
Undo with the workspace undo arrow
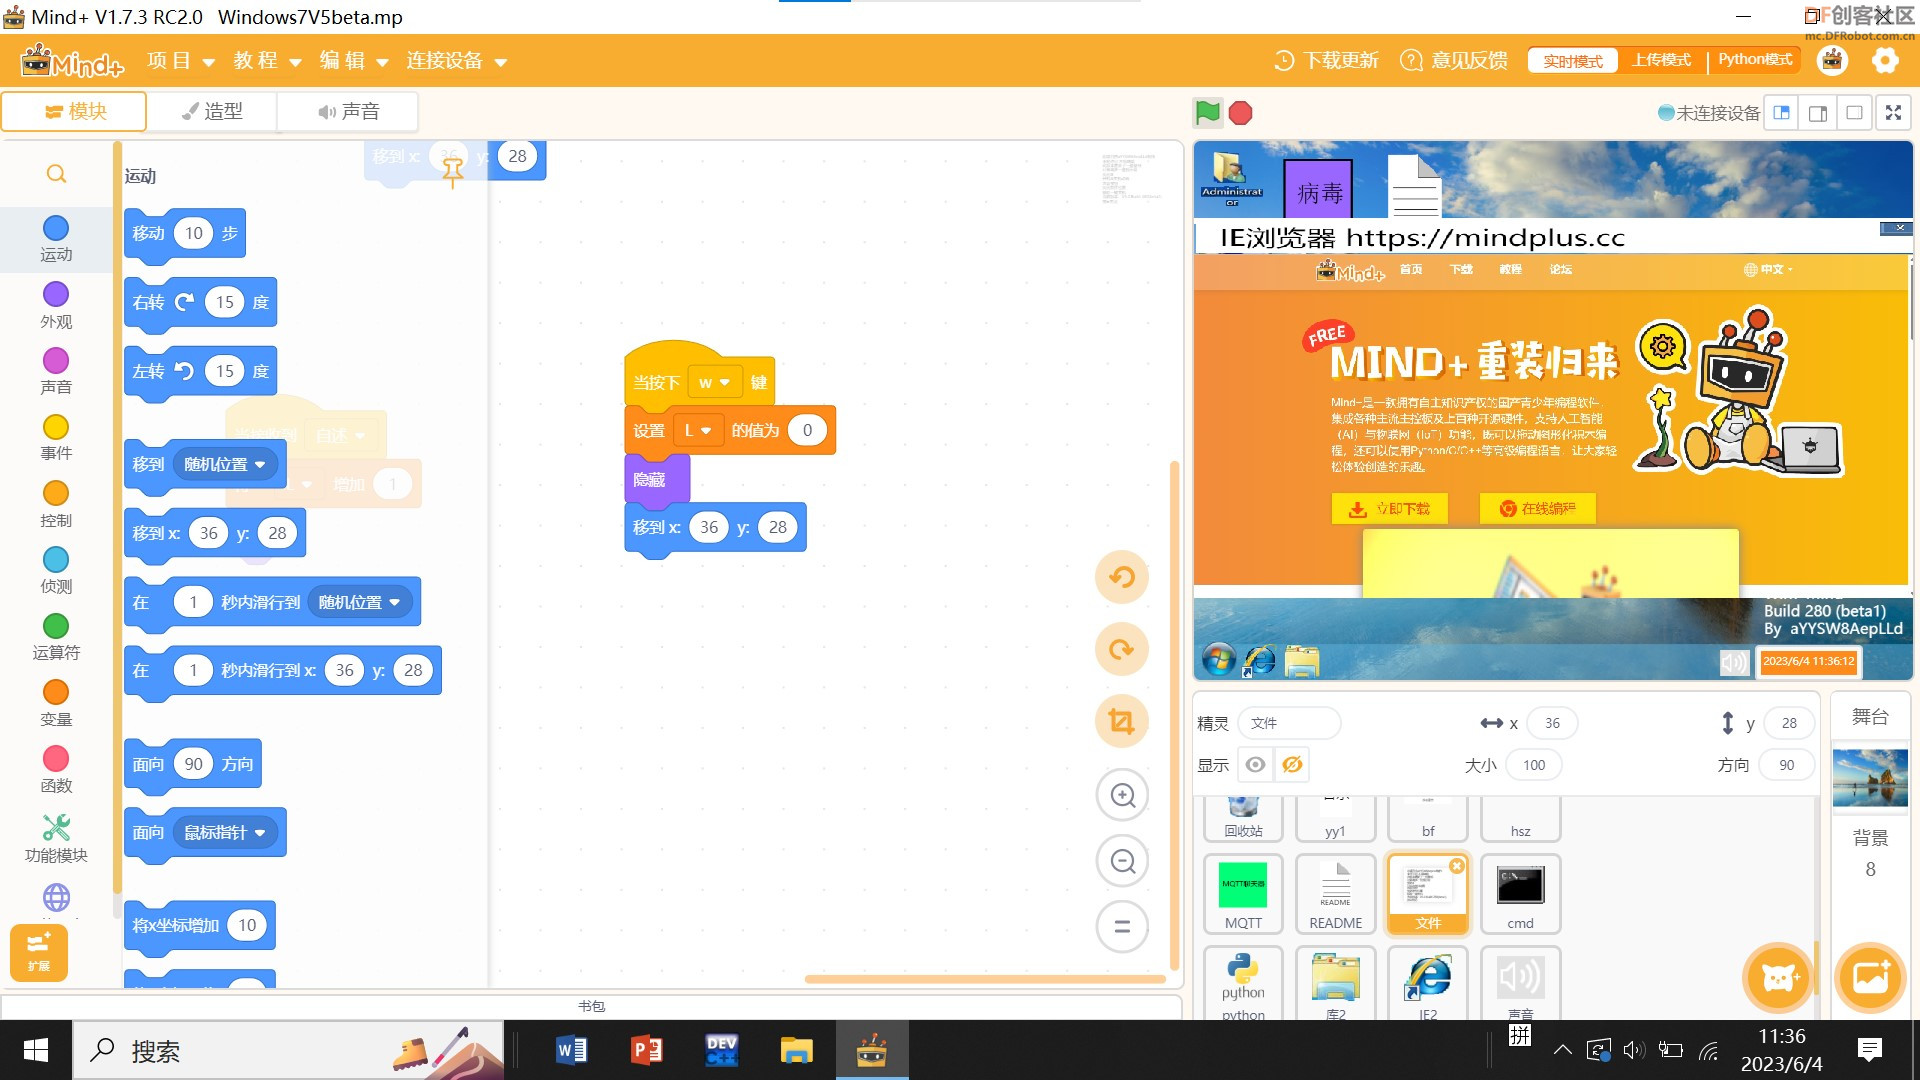pos(1122,577)
